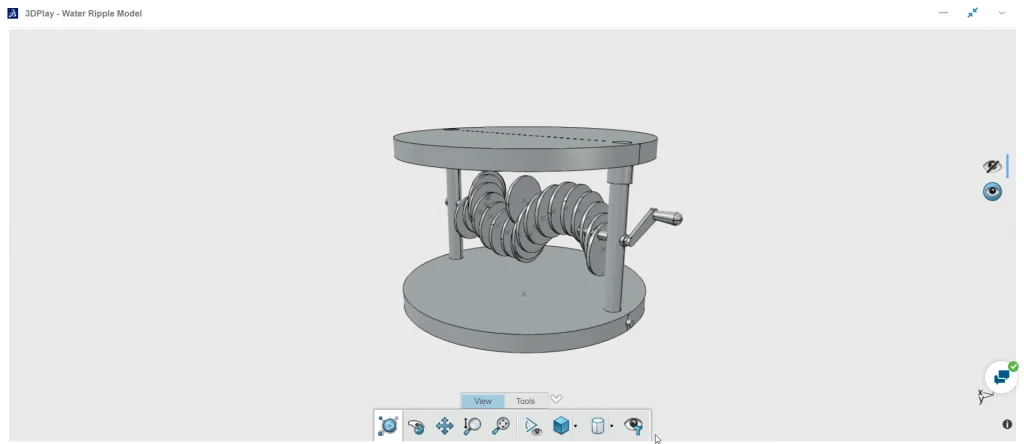The image size is (1024, 444).
Task: Switch to the Tools tab
Action: point(525,401)
